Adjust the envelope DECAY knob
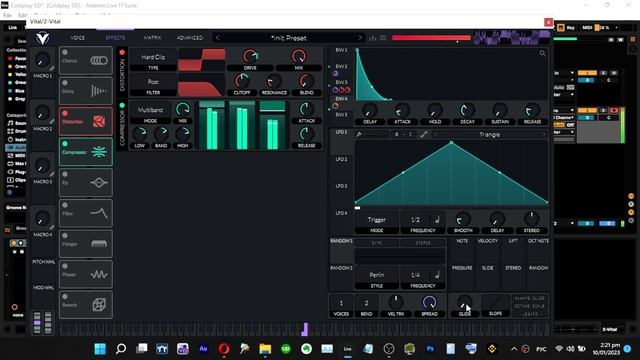Image resolution: width=640 pixels, height=360 pixels. [467, 110]
